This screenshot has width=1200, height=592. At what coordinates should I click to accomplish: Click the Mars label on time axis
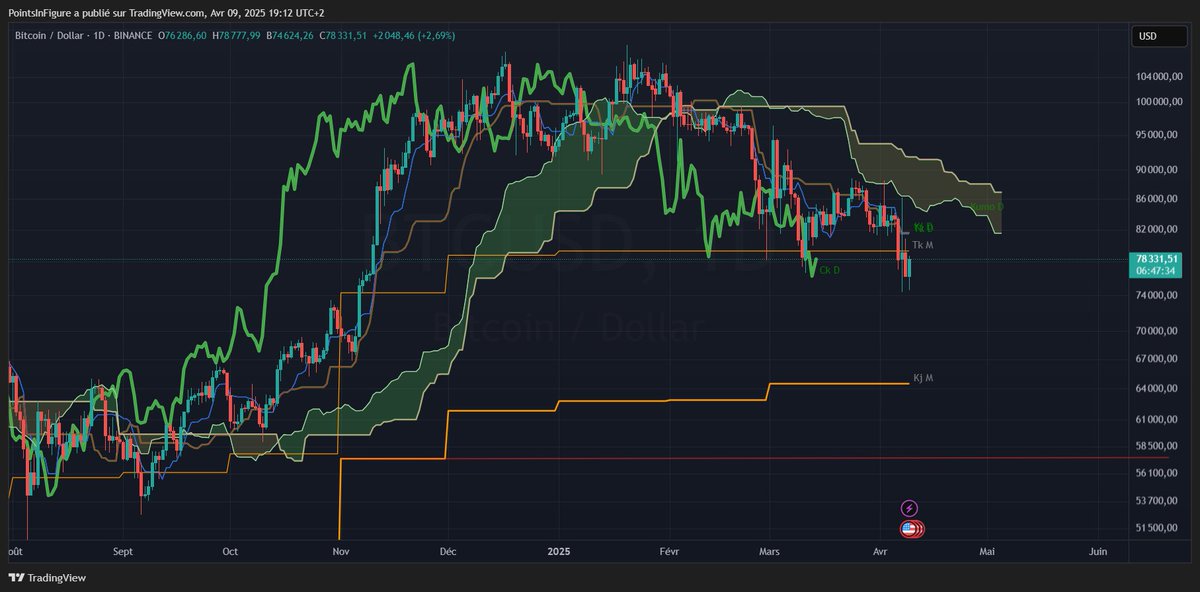point(770,551)
